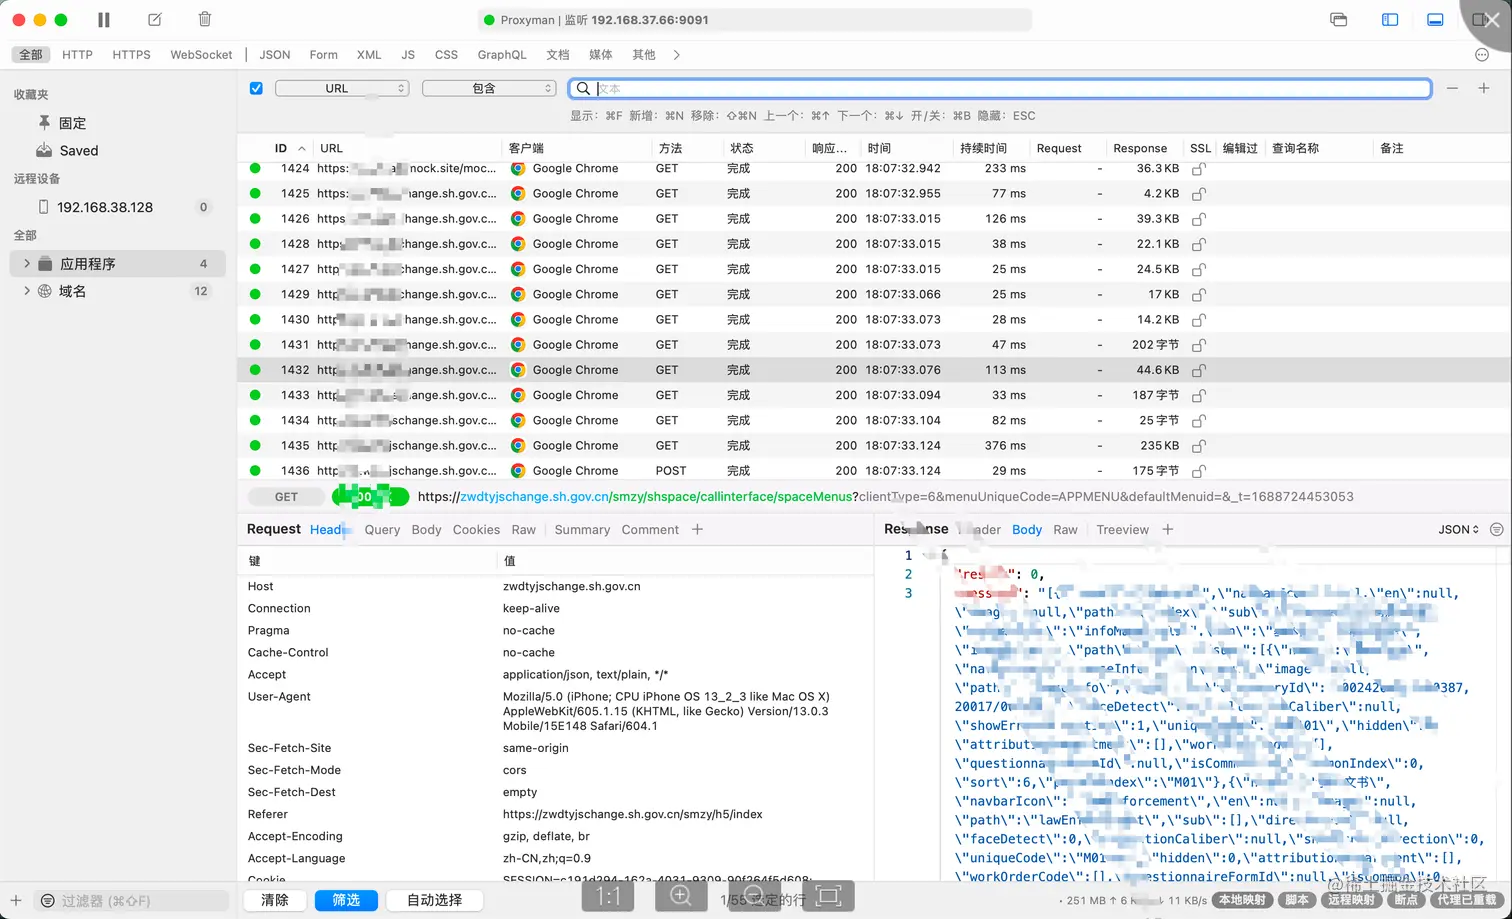Click the Saved tray icon in sidebar
Viewport: 1512px width, 919px height.
click(44, 150)
